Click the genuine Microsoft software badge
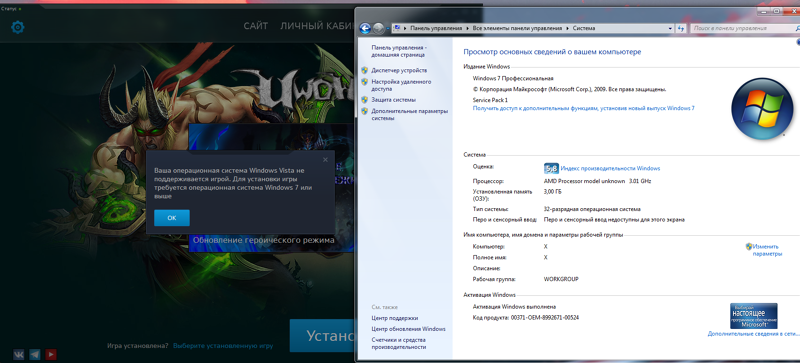The width and height of the screenshot is (800, 363). pyautogui.click(x=754, y=316)
